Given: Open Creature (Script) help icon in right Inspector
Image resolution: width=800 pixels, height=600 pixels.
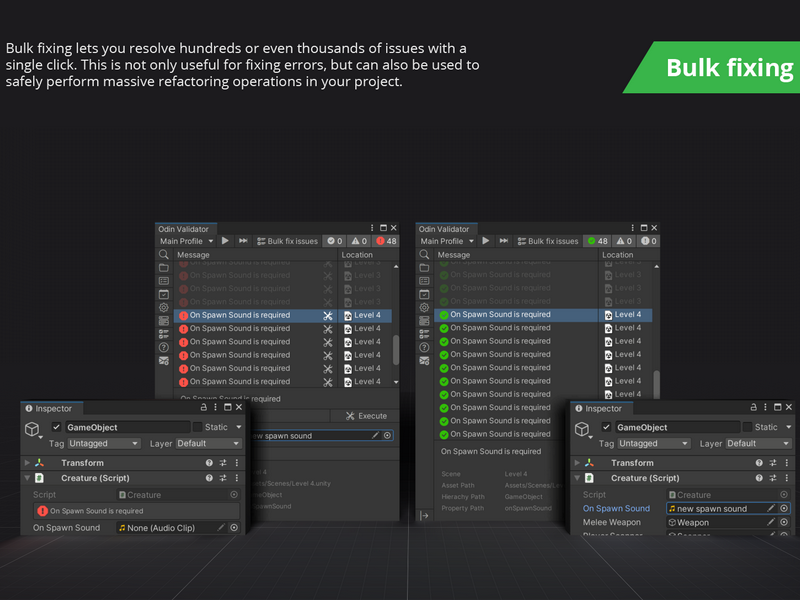Looking at the screenshot, I should point(759,478).
